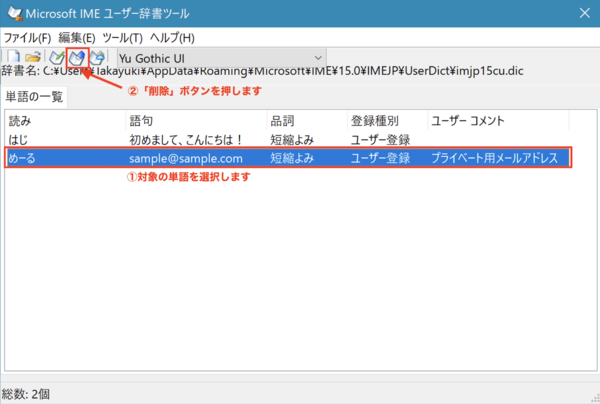Click プライベート用メールアドレス comment cell
The width and height of the screenshot is (600, 404).
coord(494,158)
